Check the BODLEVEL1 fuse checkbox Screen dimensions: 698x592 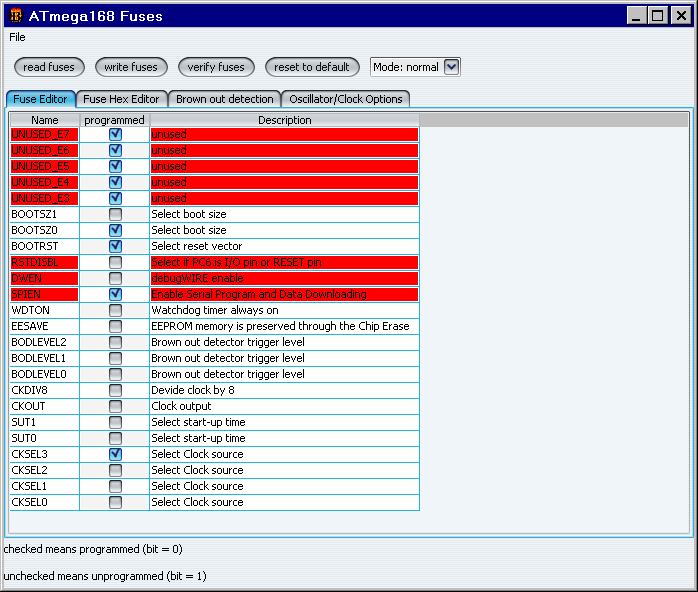(x=115, y=359)
